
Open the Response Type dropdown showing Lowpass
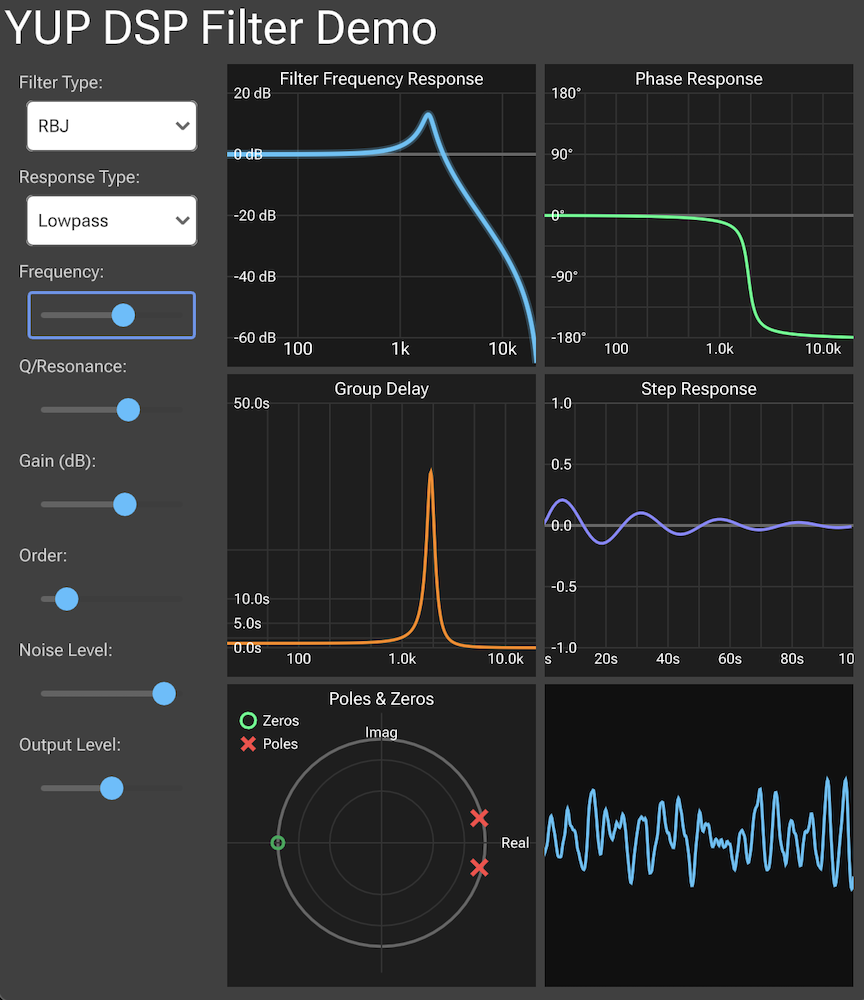pyautogui.click(x=112, y=221)
